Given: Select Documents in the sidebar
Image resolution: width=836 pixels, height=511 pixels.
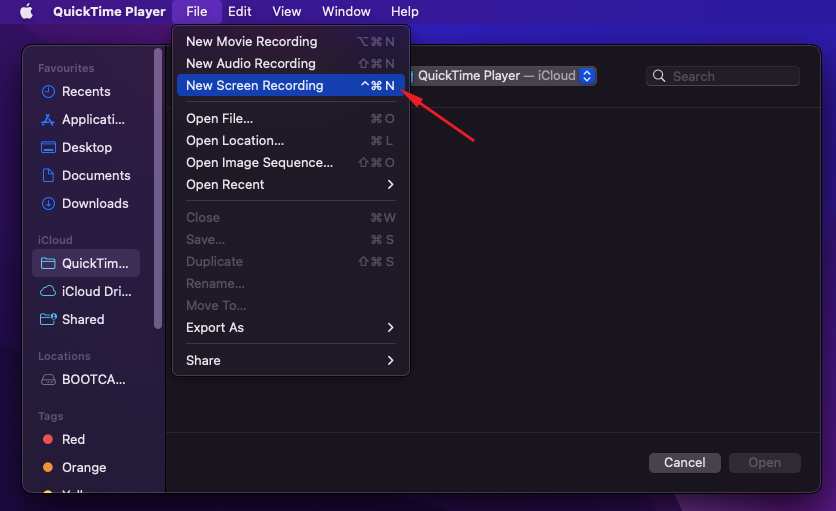Looking at the screenshot, I should pos(86,175).
